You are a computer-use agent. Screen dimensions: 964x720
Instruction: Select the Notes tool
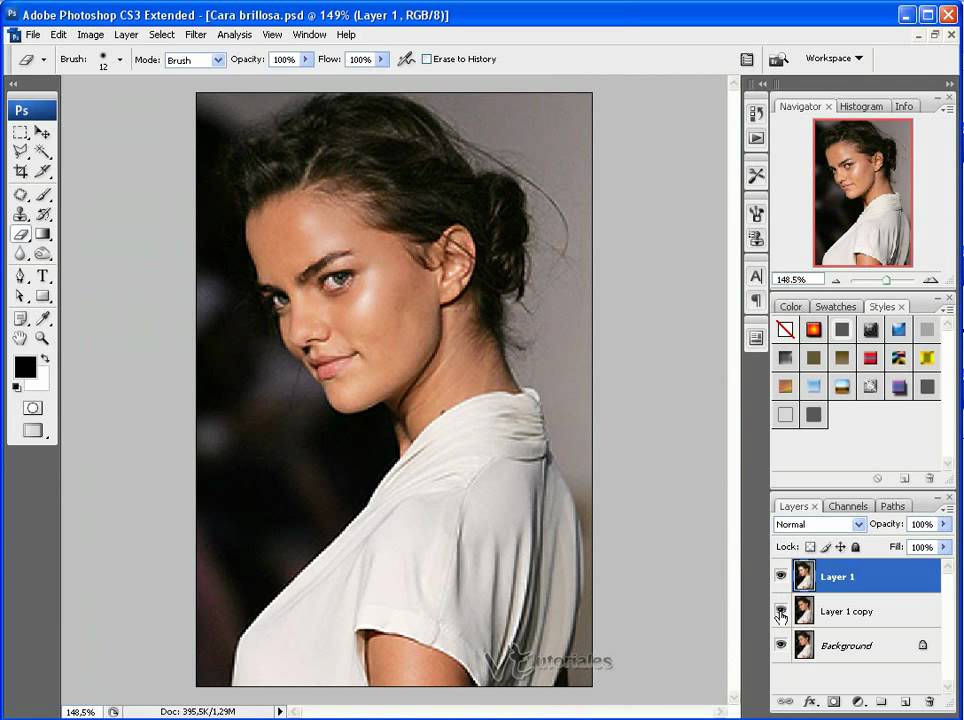click(20, 318)
